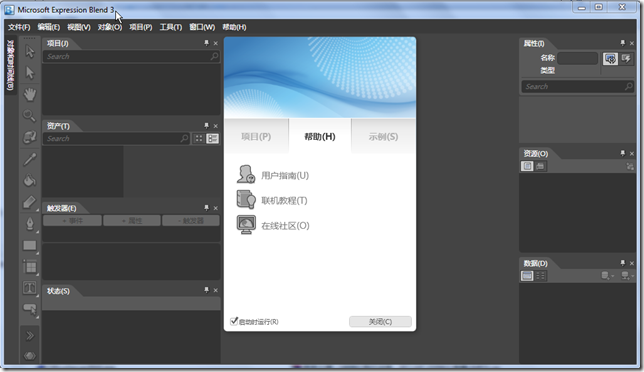Select the Selection arrow tool
The width and height of the screenshot is (644, 372).
pyautogui.click(x=30, y=52)
